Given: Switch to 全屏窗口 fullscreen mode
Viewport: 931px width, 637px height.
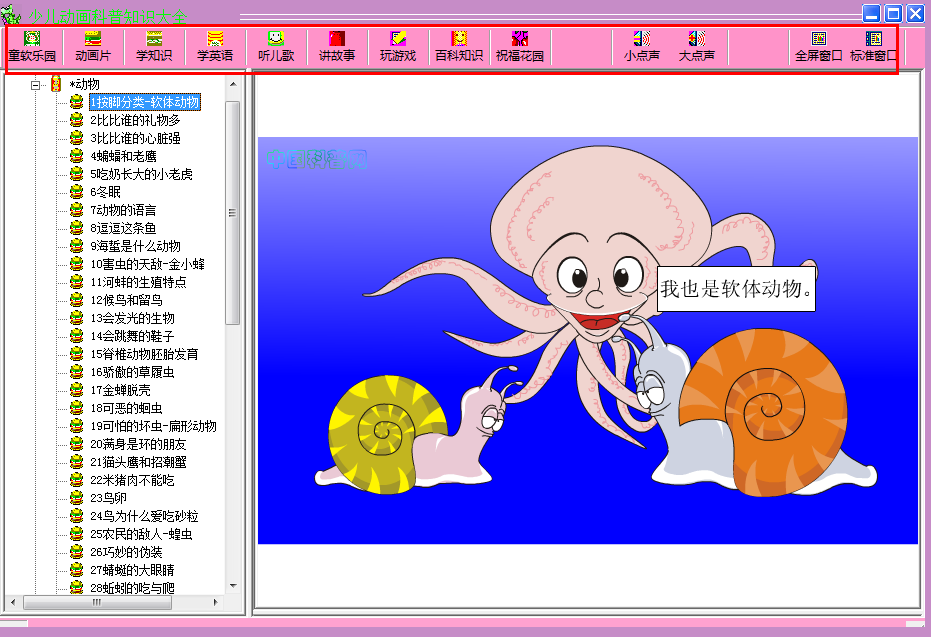Looking at the screenshot, I should point(819,47).
